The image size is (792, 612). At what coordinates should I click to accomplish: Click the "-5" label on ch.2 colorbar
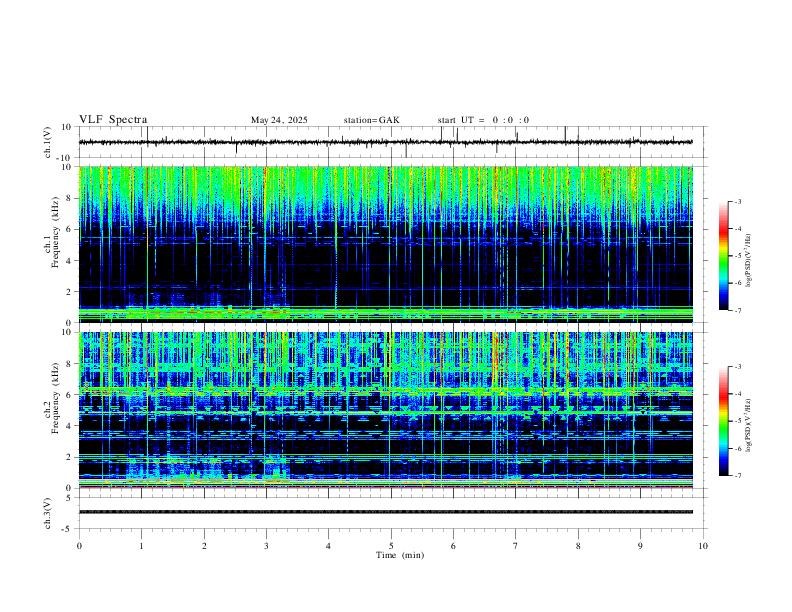click(x=738, y=421)
